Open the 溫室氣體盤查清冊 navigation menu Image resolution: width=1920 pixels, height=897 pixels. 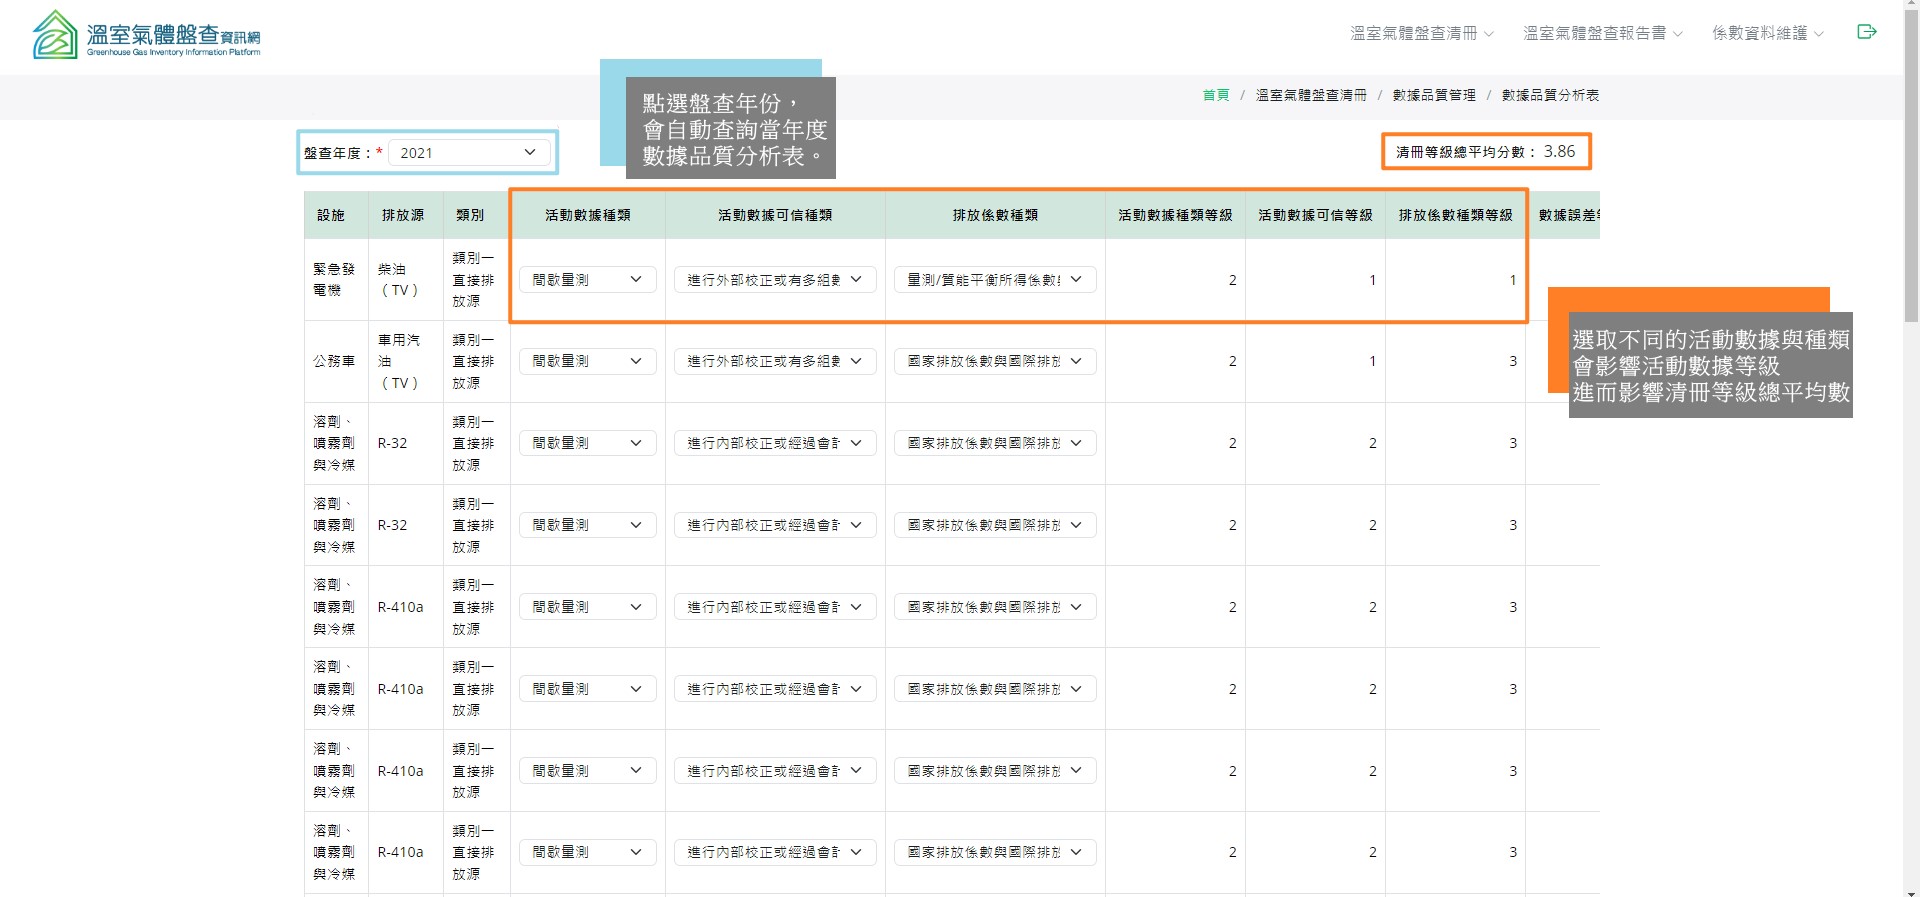coord(1421,33)
